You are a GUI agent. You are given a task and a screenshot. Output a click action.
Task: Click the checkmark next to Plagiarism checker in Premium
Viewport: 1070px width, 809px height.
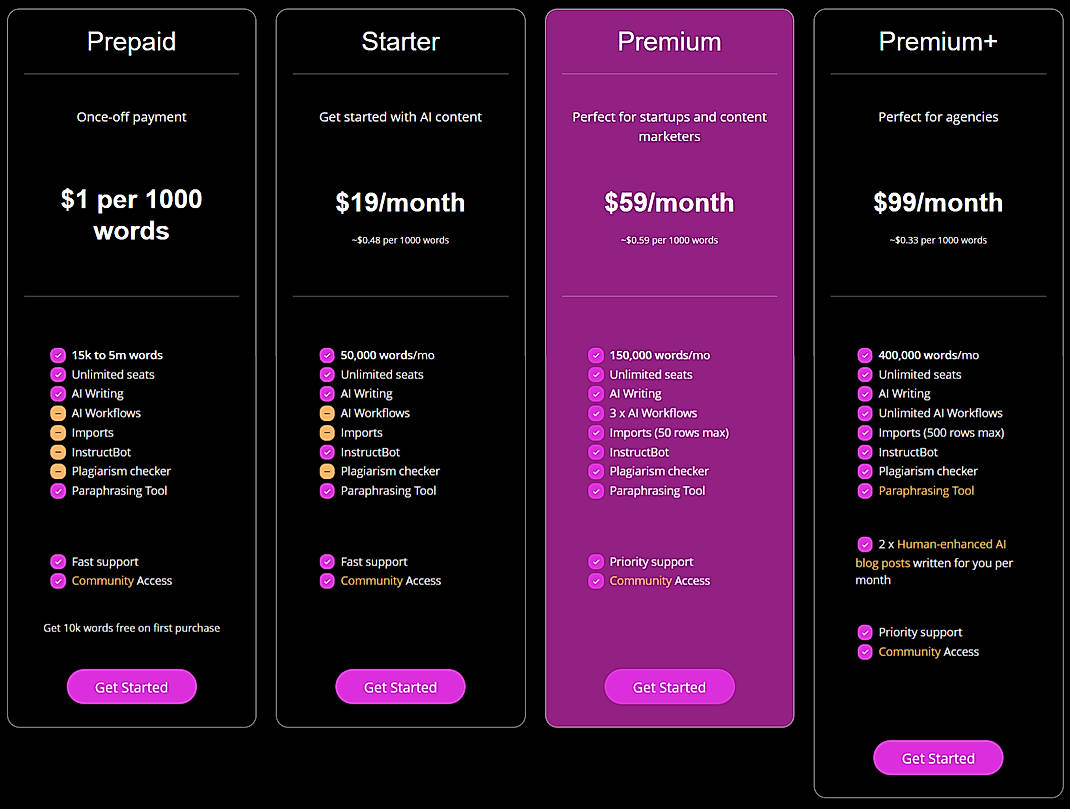tap(595, 471)
